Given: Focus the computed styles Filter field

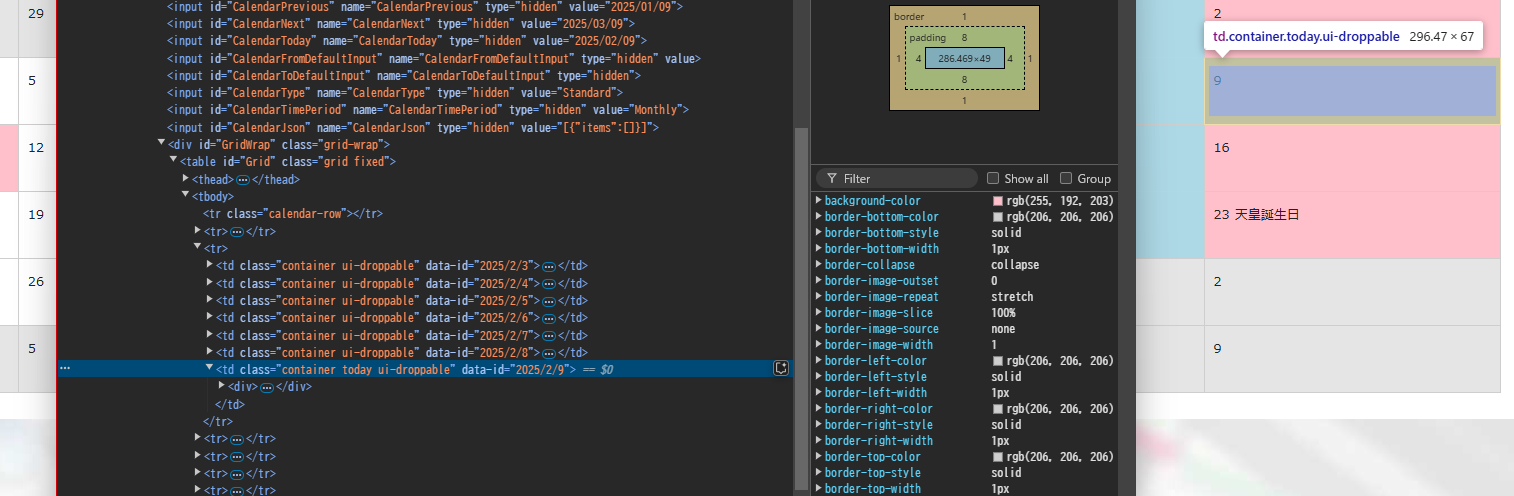Looking at the screenshot, I should click(x=897, y=178).
